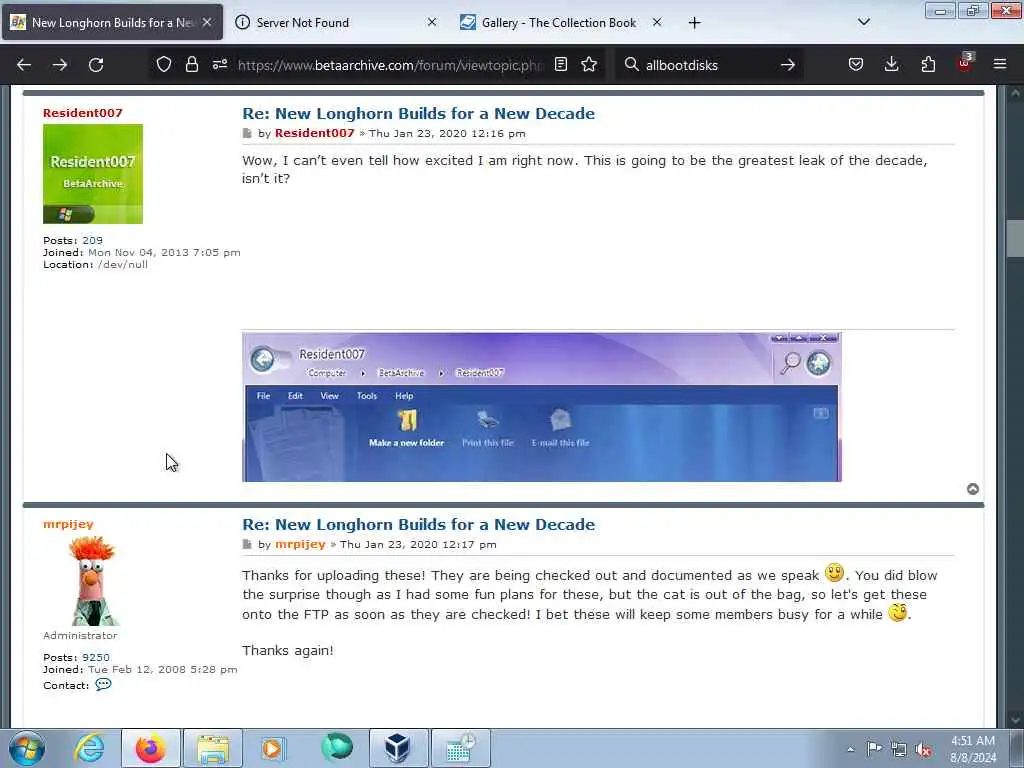Click the page vertical scrollbar thumb
The image size is (1024, 768).
click(1015, 239)
